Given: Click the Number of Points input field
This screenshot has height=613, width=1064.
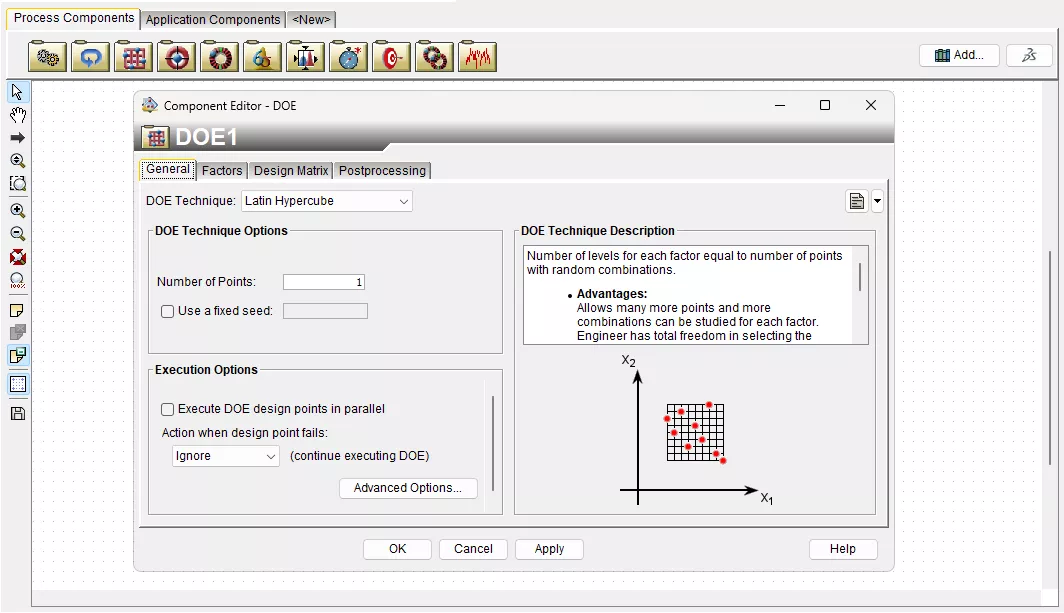Looking at the screenshot, I should tap(323, 281).
